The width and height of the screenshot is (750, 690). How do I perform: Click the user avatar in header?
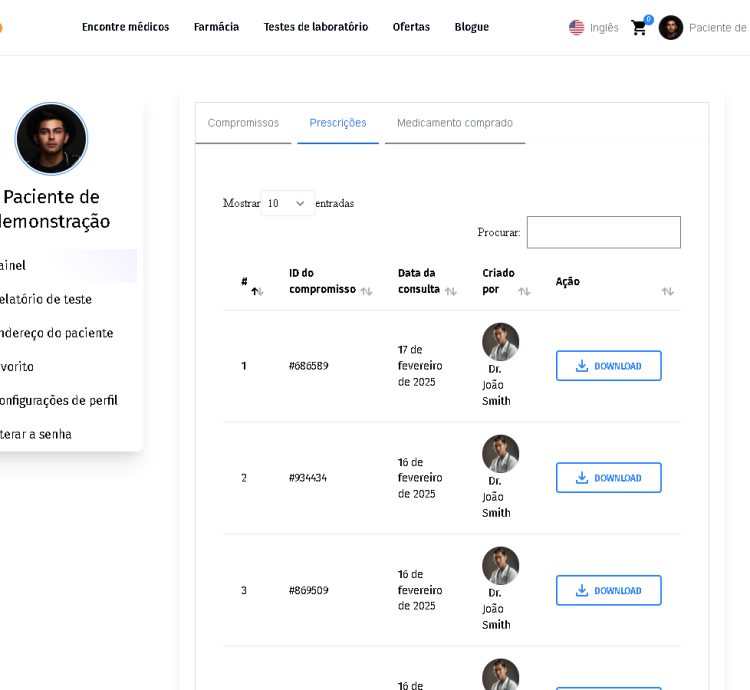pyautogui.click(x=671, y=28)
